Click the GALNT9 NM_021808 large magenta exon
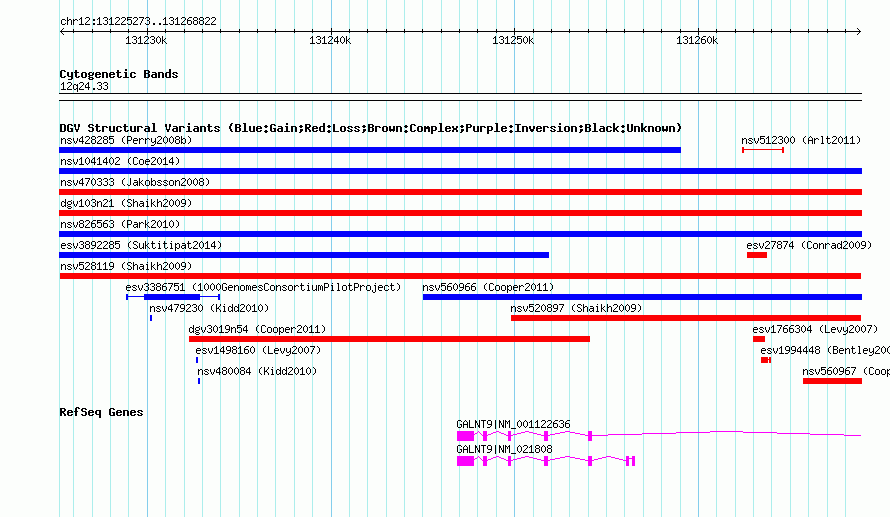The image size is (890, 517). pos(465,461)
